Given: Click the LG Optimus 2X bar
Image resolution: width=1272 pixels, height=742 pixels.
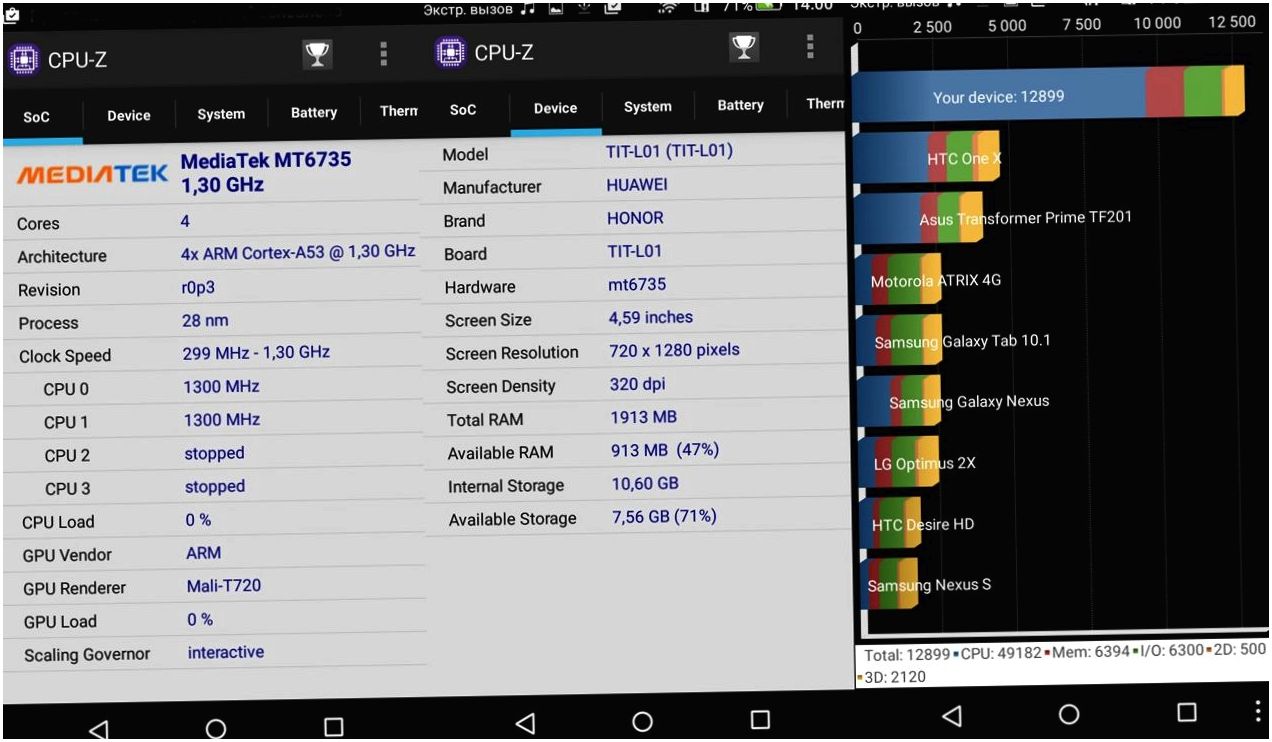Looking at the screenshot, I should 900,464.
